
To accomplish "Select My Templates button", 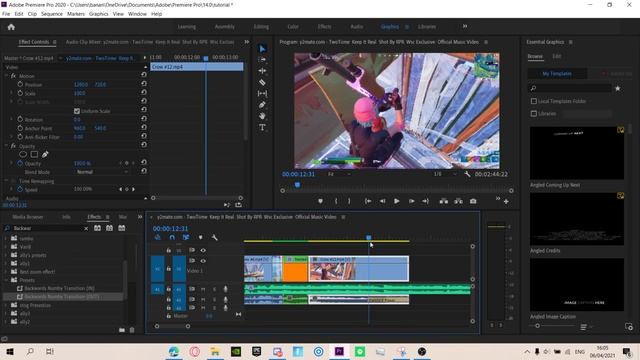I will [557, 74].
